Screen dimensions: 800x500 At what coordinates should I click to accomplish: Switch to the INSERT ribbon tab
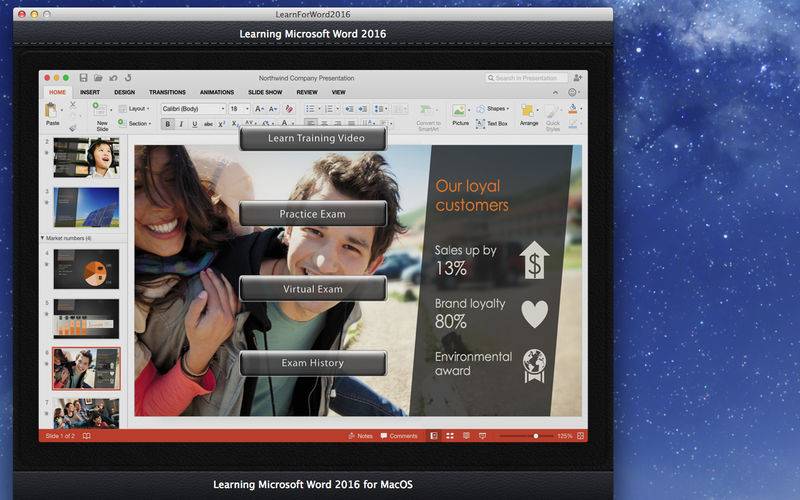[90, 92]
